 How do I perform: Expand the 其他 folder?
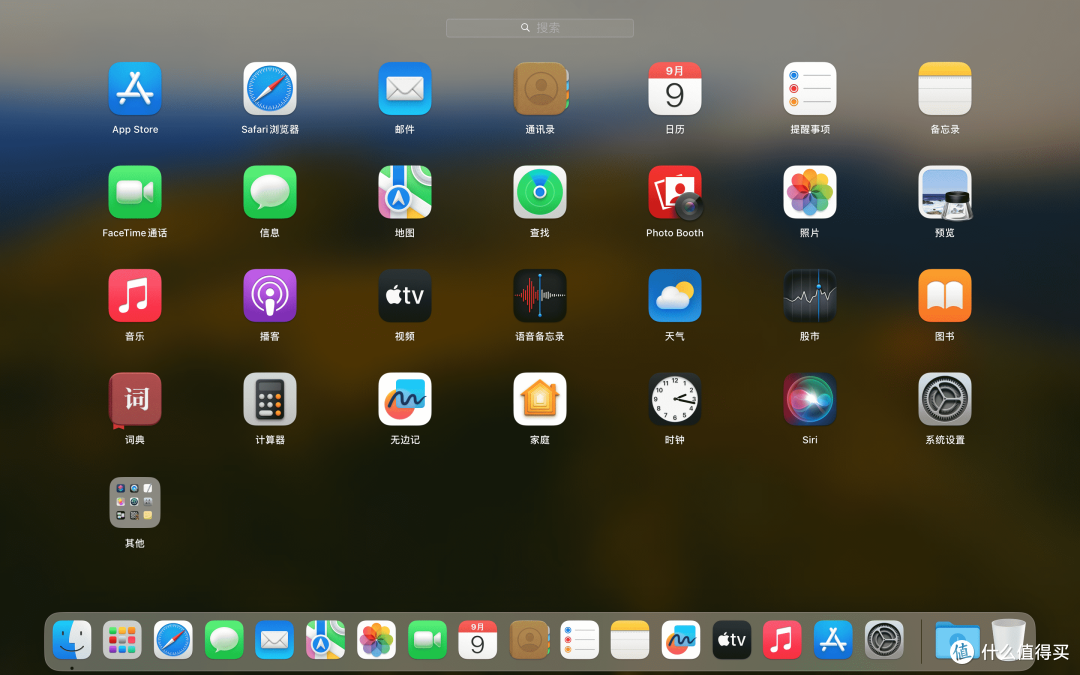click(135, 503)
